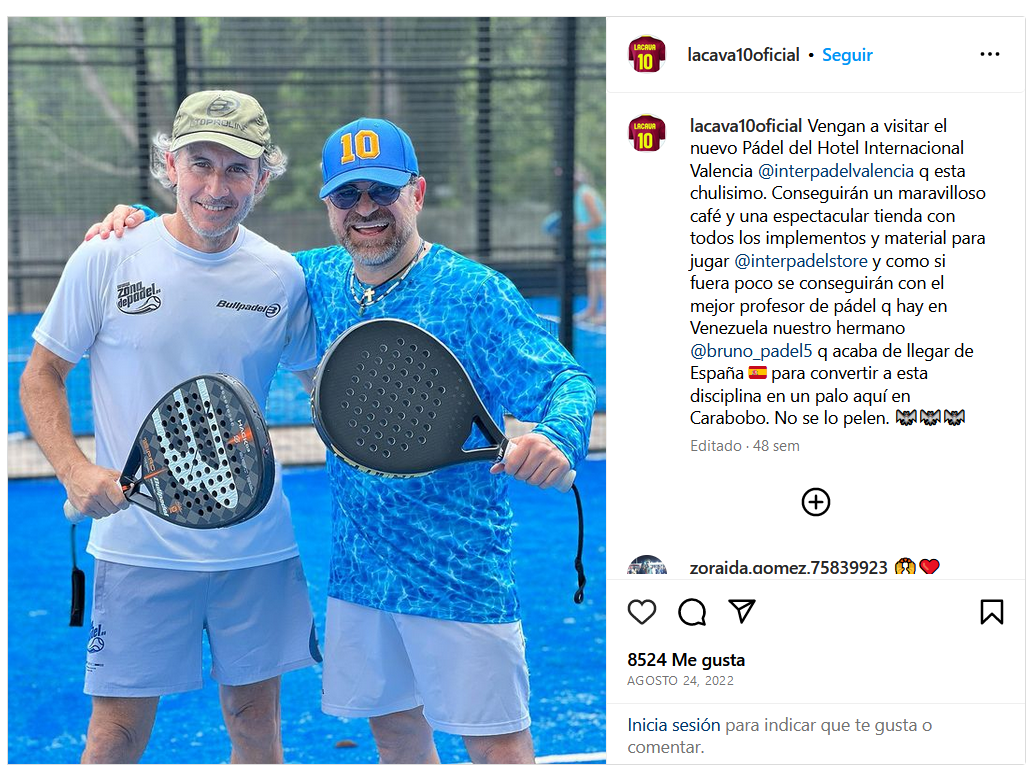Screen dimensions: 1032x774
Task: Open the three-dot more options menu
Action: click(x=990, y=54)
